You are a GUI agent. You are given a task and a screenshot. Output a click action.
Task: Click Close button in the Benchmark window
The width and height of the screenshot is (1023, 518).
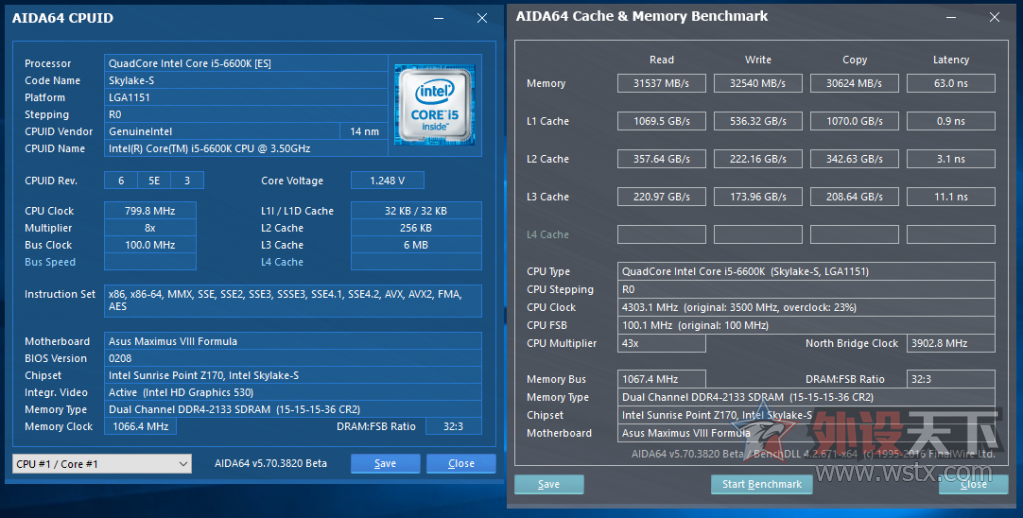coord(973,484)
